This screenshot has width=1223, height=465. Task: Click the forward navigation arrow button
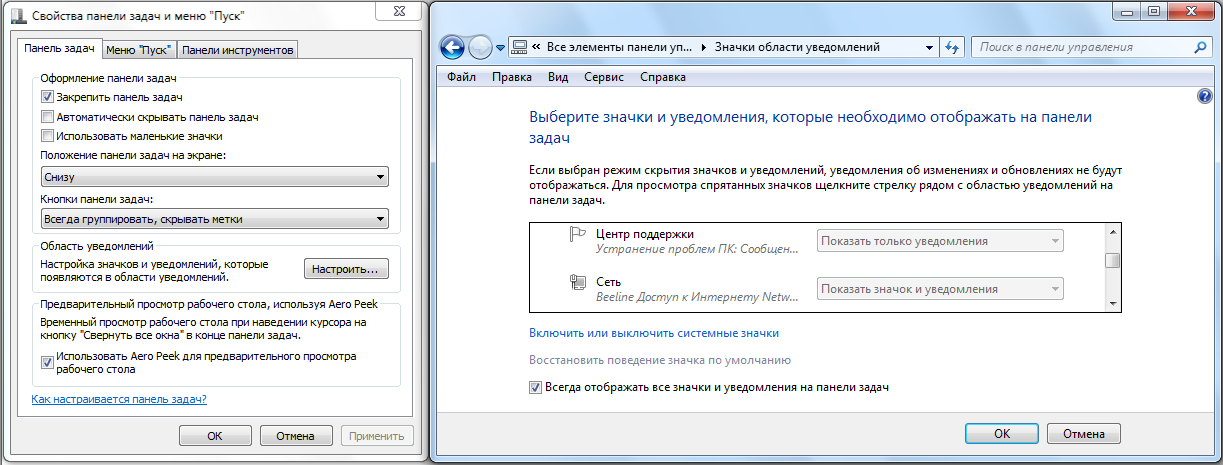(480, 47)
